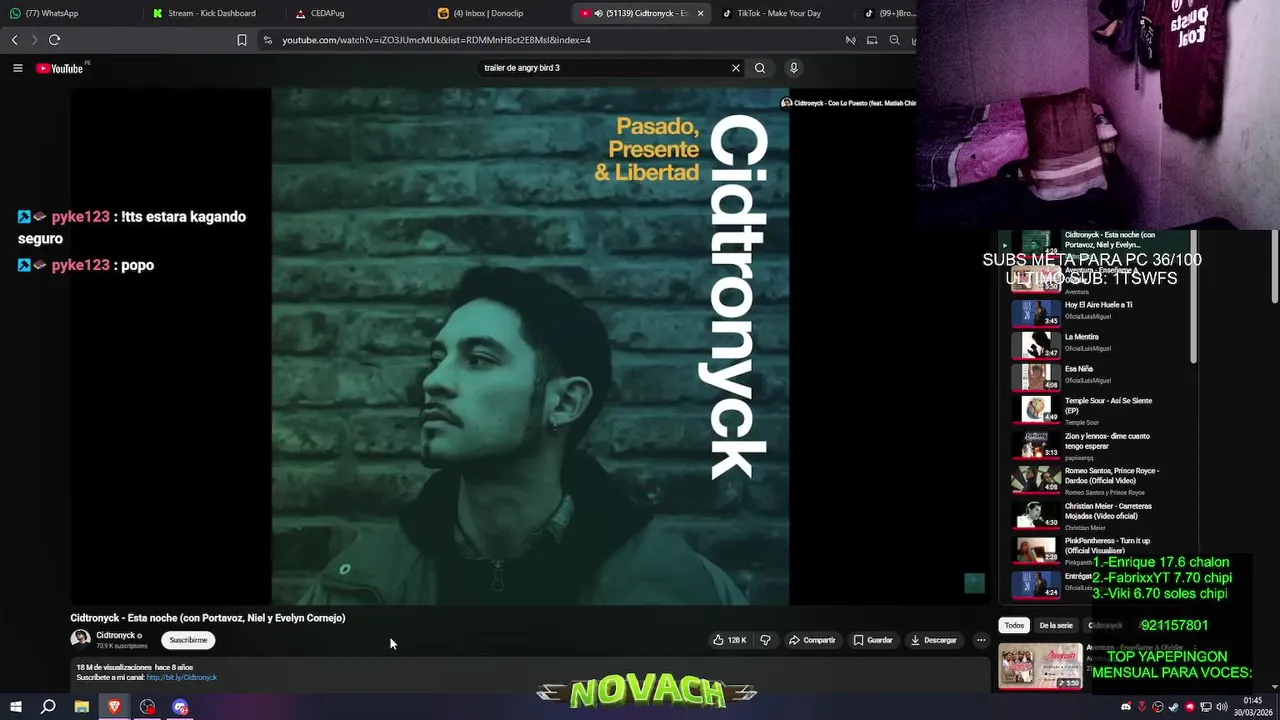Switch to the CEDAPug tab

356,13
